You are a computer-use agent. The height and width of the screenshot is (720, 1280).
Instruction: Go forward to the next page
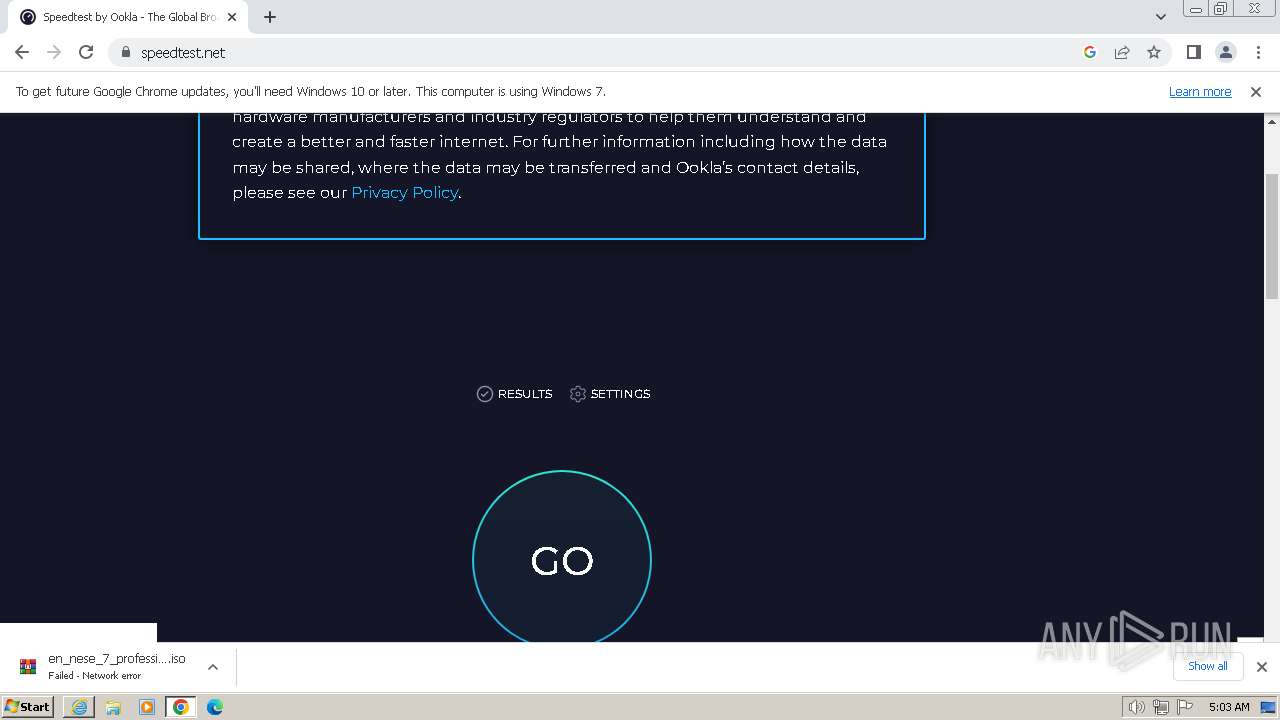click(54, 52)
